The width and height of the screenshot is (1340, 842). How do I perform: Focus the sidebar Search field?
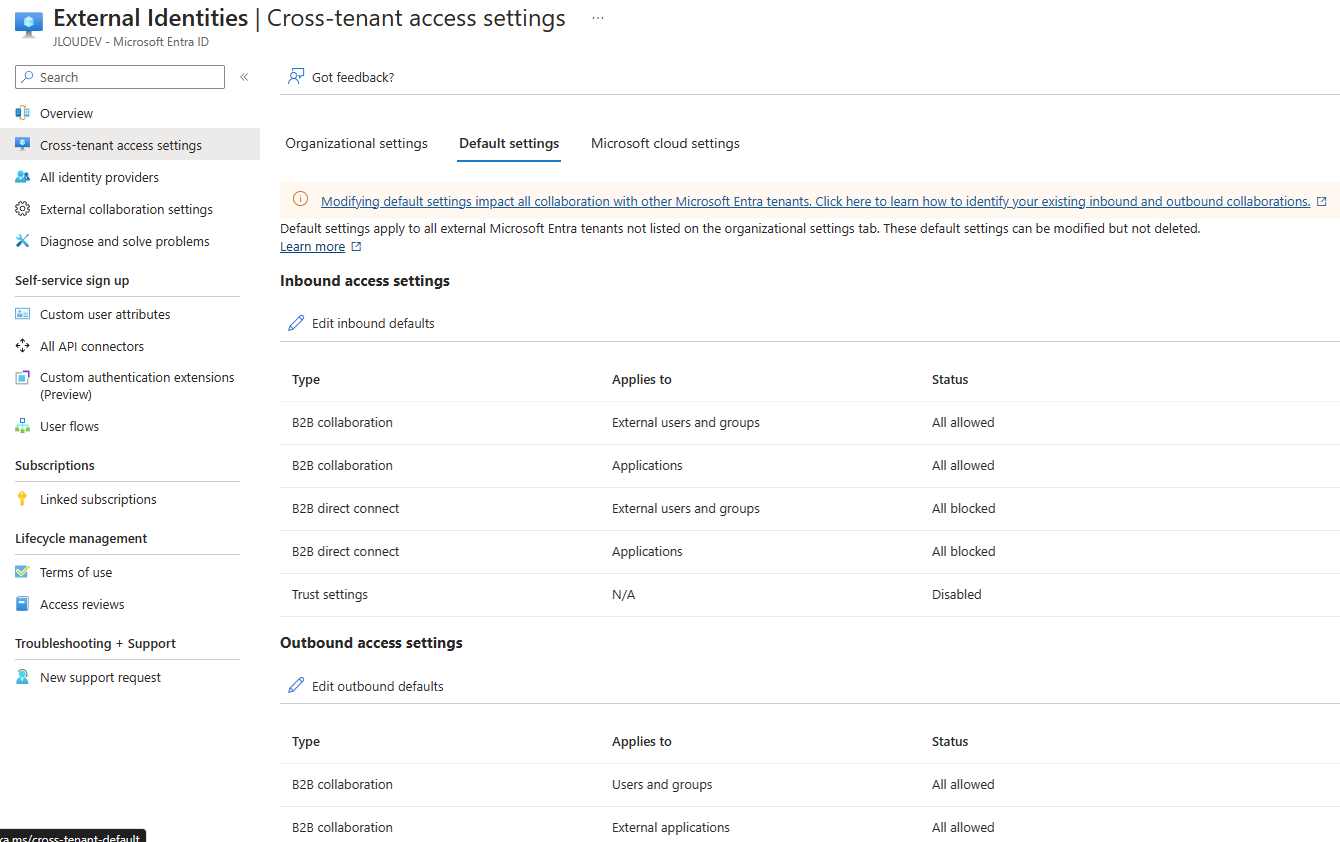pos(120,77)
